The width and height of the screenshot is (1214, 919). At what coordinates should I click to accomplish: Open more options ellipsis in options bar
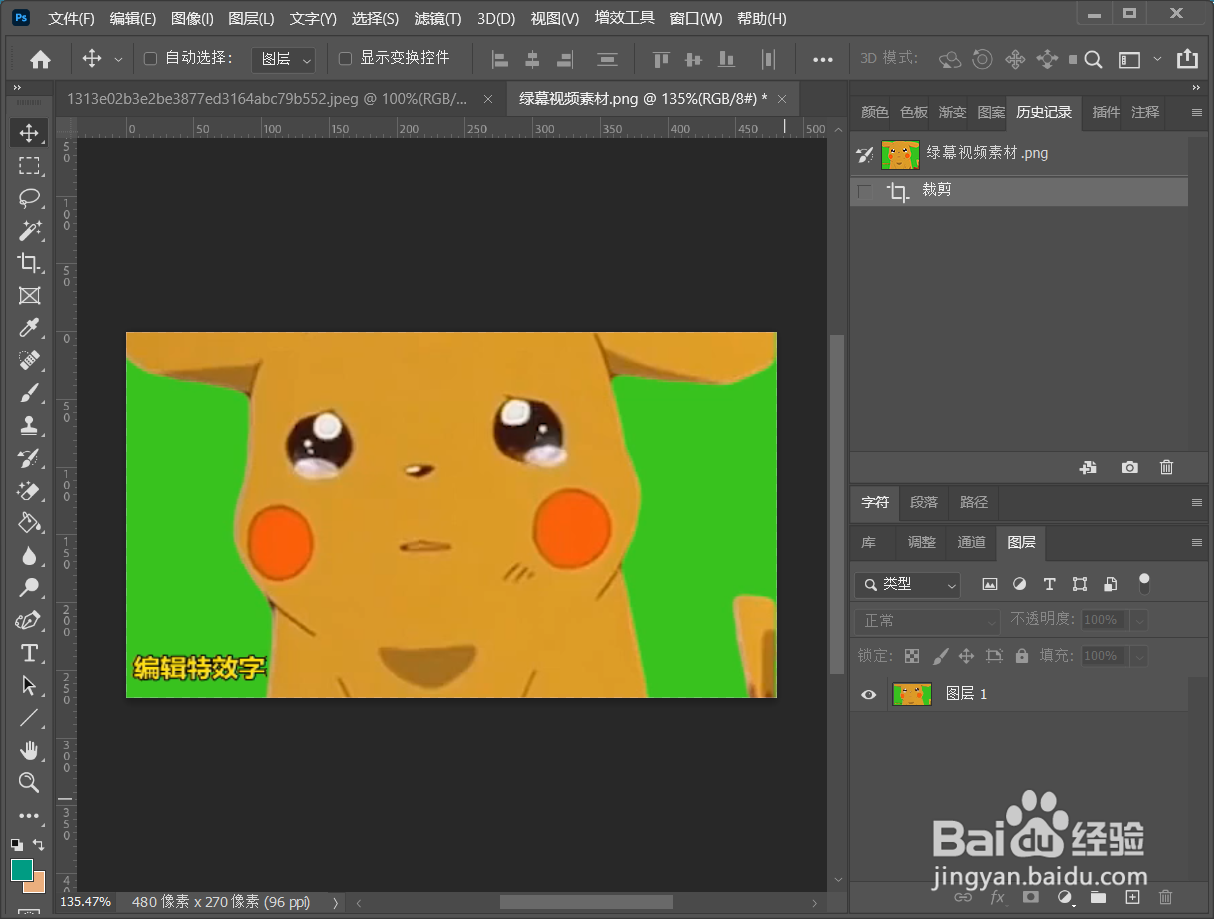[x=823, y=60]
